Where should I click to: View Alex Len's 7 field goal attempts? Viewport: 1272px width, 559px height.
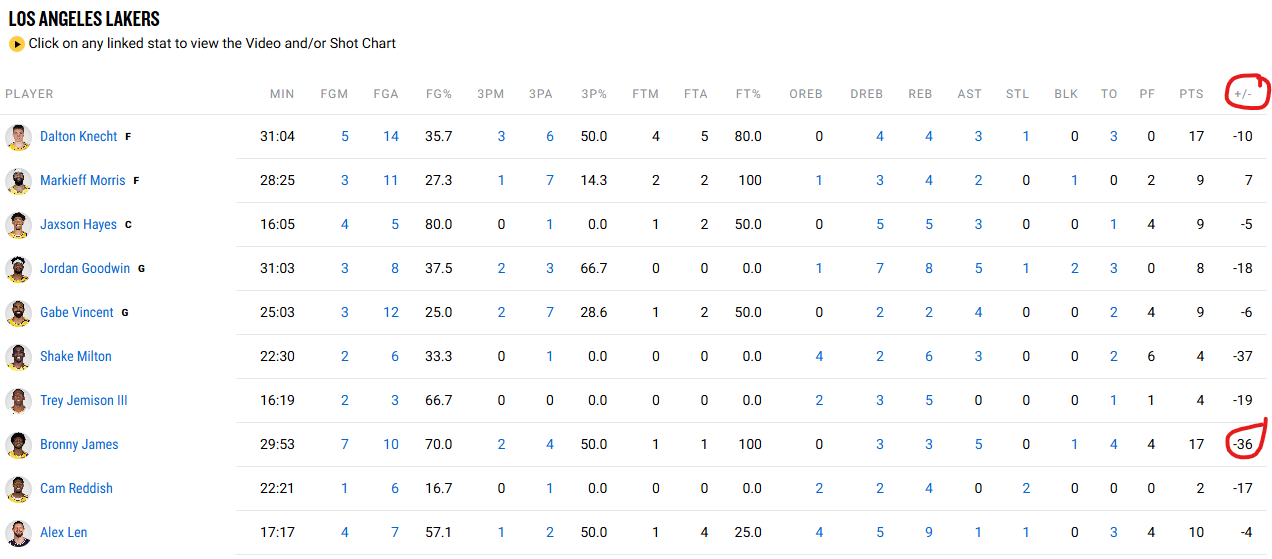pyautogui.click(x=395, y=533)
